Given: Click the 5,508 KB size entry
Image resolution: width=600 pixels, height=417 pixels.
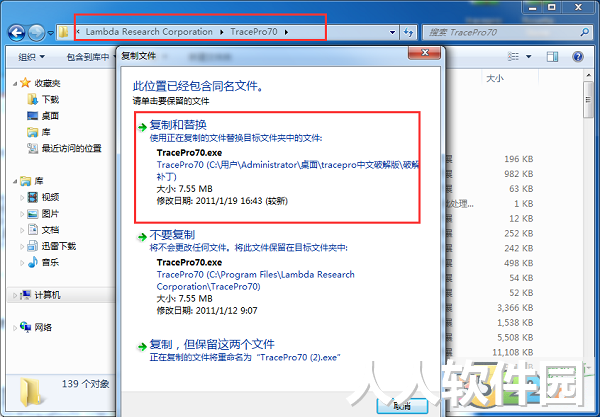Looking at the screenshot, I should tap(515, 337).
